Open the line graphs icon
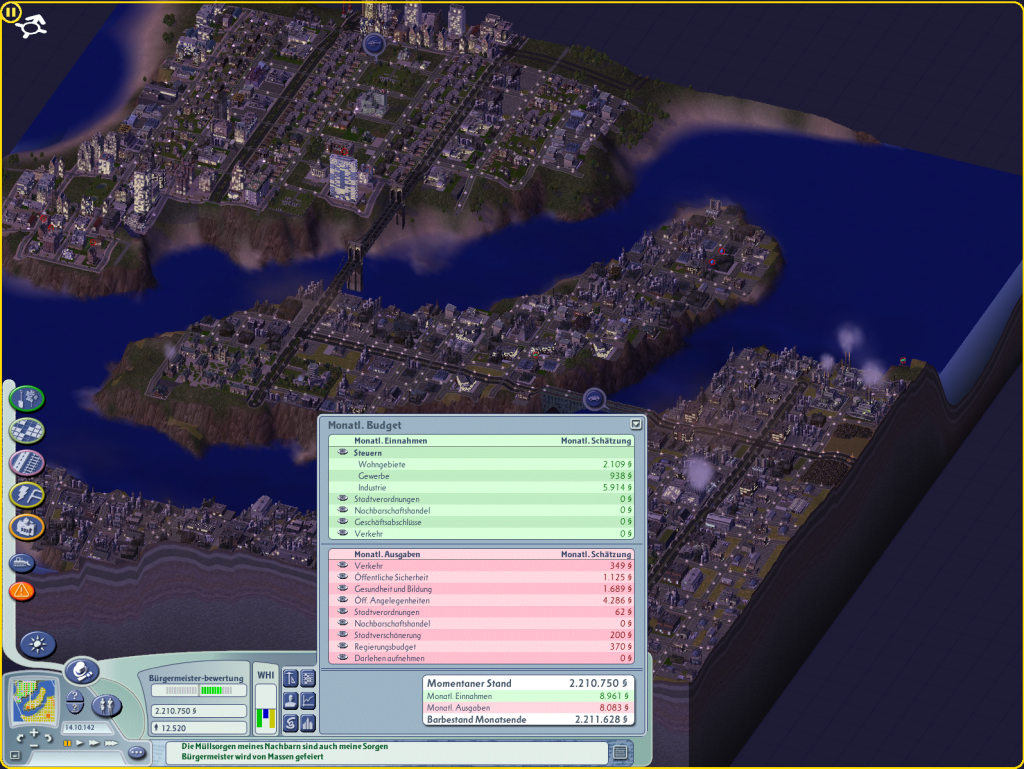Image resolution: width=1024 pixels, height=769 pixels. click(308, 700)
